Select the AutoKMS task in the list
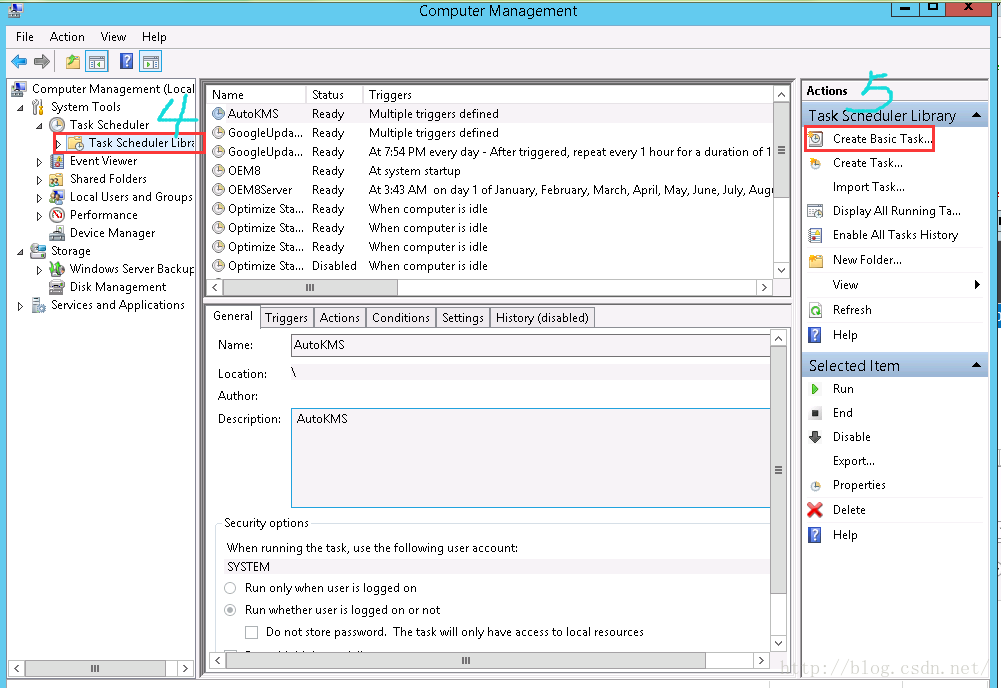The image size is (1001, 688). (492, 114)
